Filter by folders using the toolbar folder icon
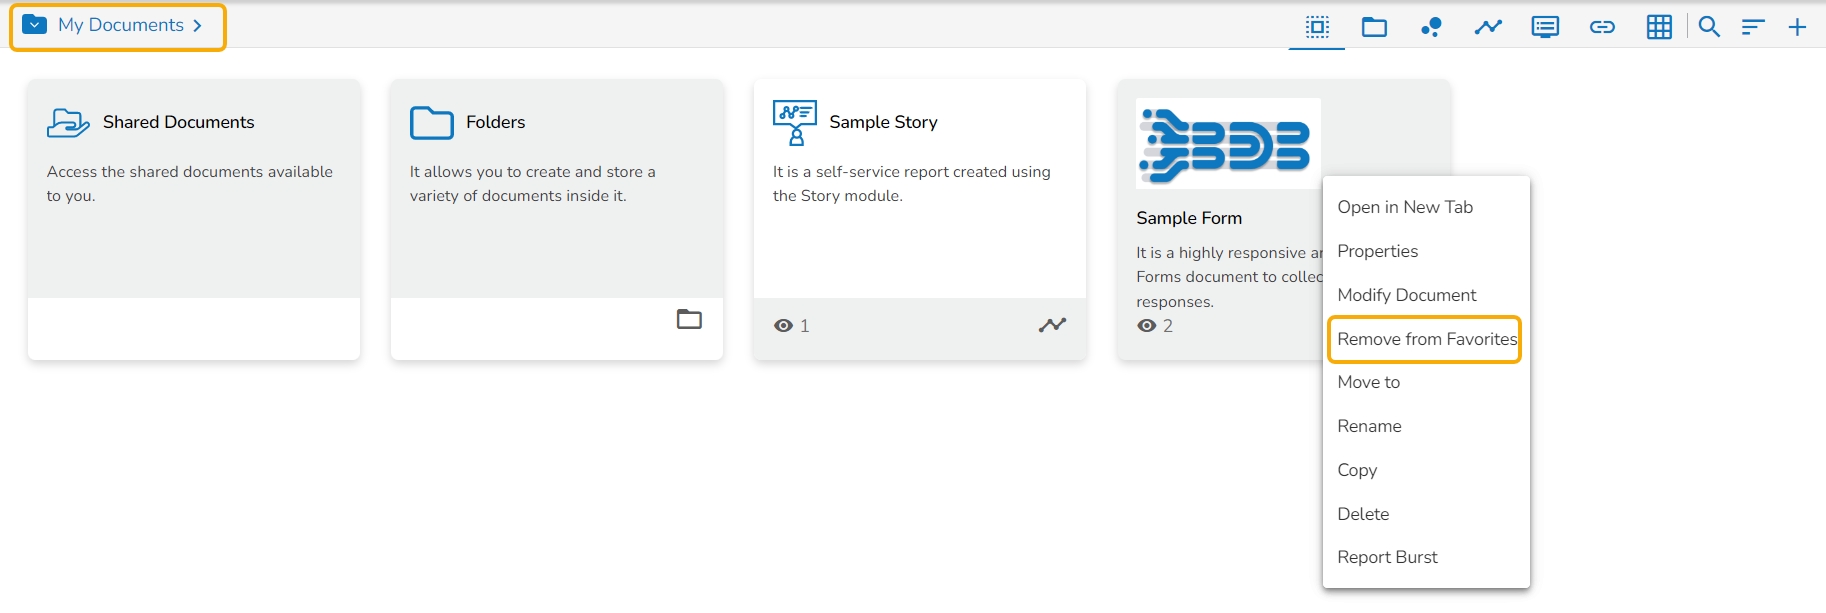The width and height of the screenshot is (1826, 613). (1374, 27)
